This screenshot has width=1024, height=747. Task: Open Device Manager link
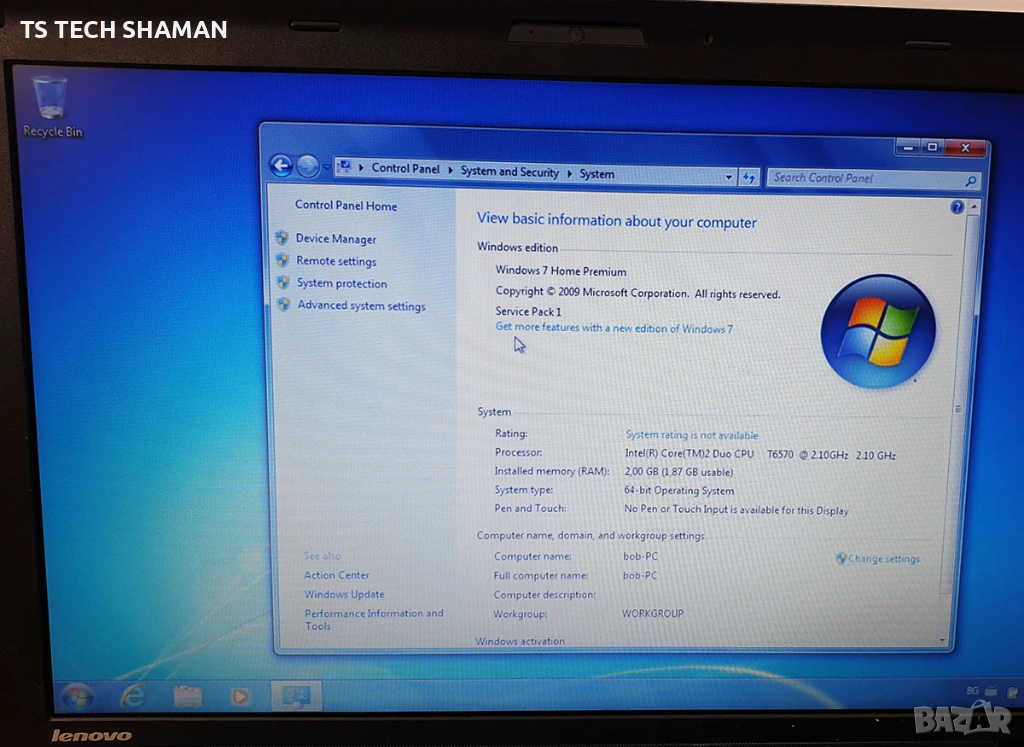tap(336, 239)
